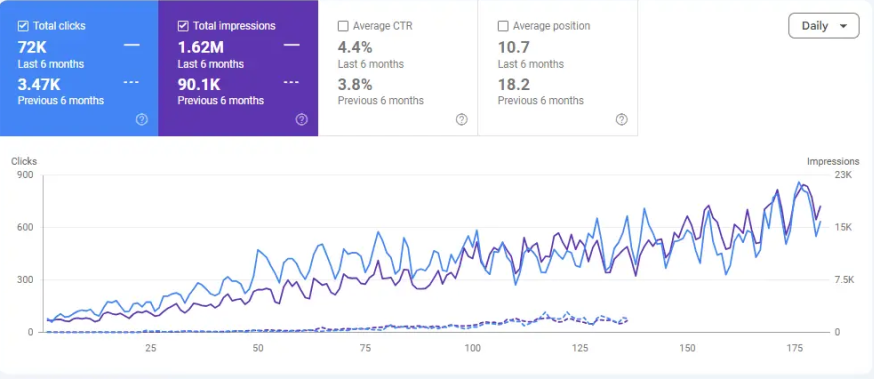This screenshot has width=874, height=379.
Task: Click the 100 x-axis day label
Action: coord(473,348)
